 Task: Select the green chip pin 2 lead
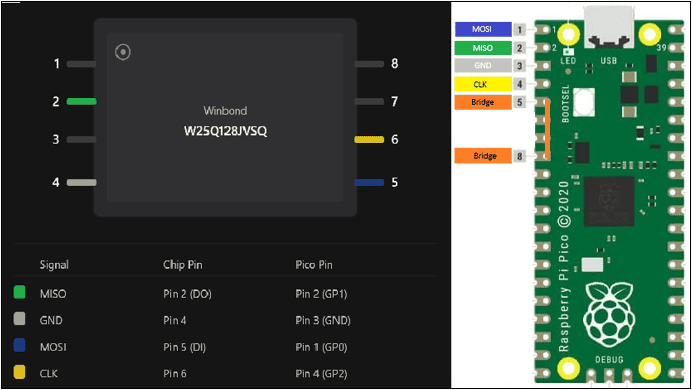coord(82,101)
